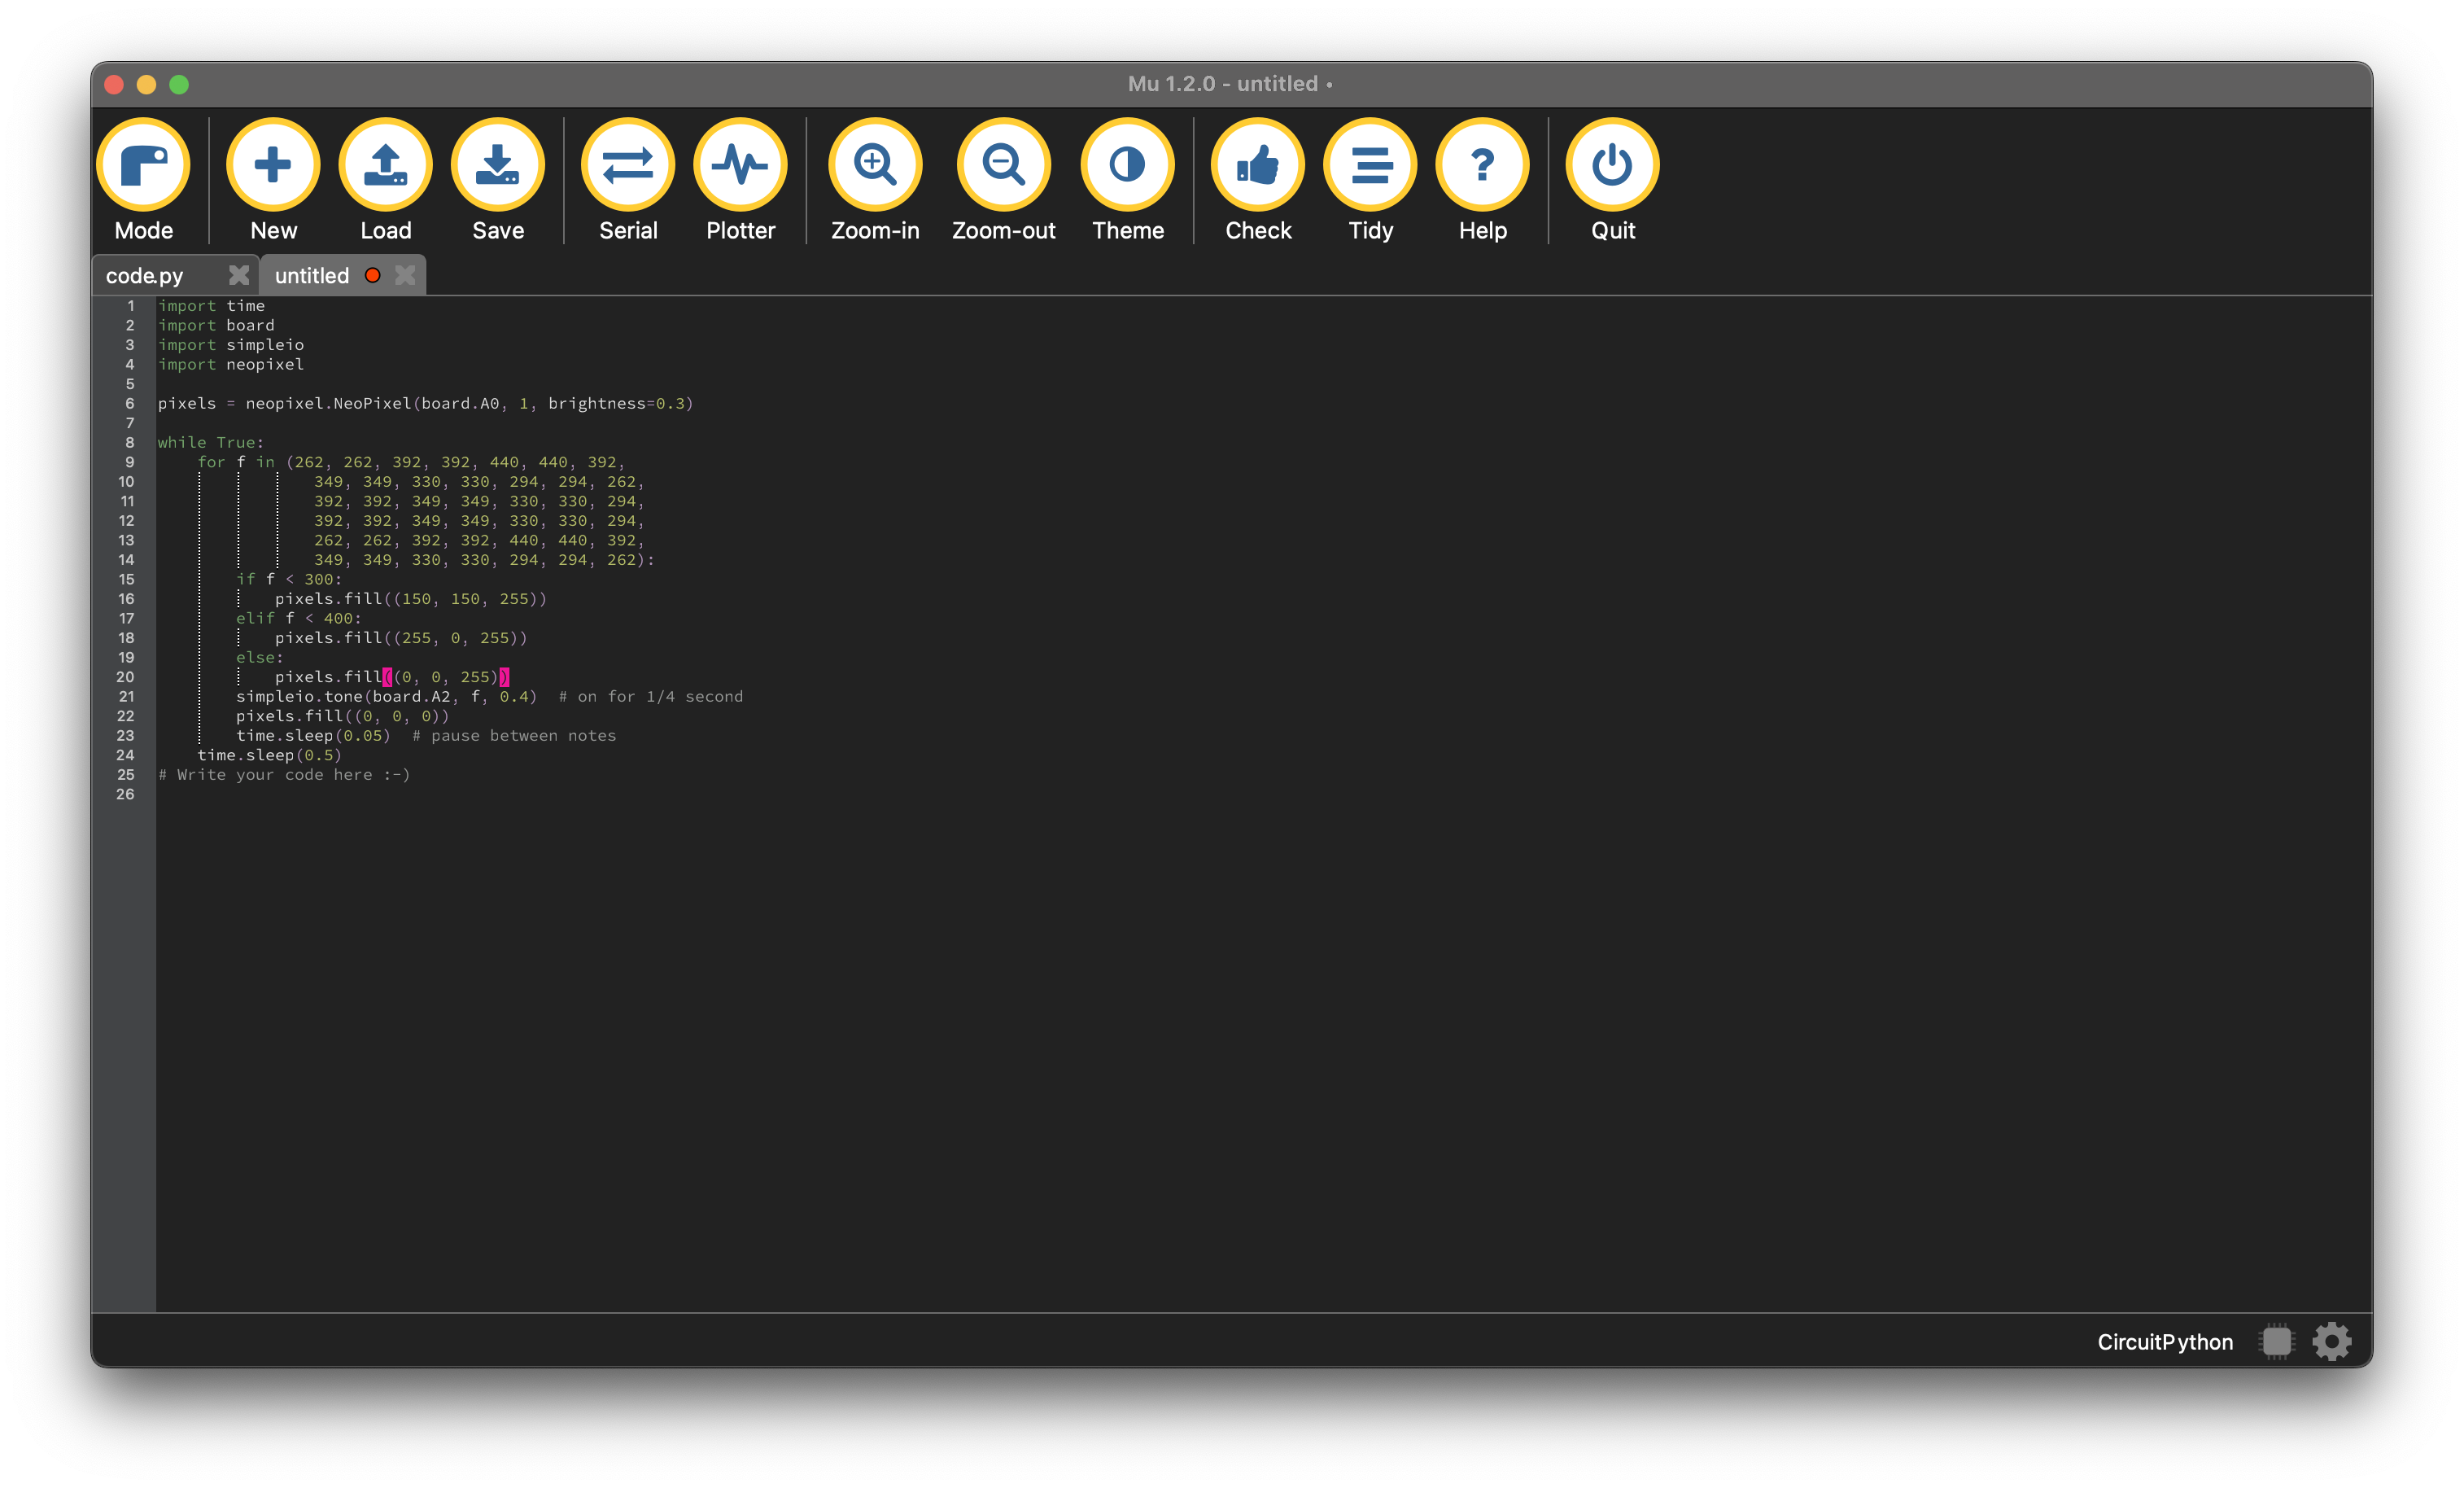
Task: Open settings gear in status bar
Action: [2331, 1341]
